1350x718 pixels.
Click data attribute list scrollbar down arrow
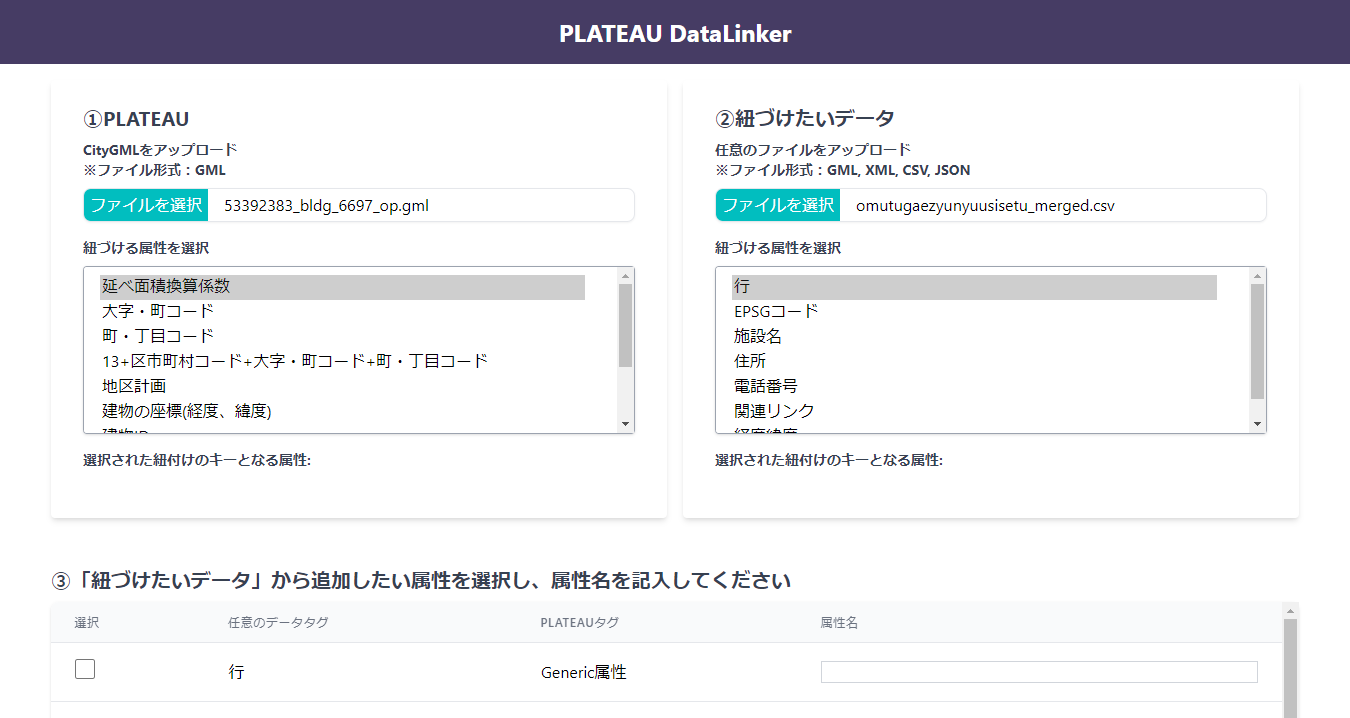pyautogui.click(x=1258, y=424)
